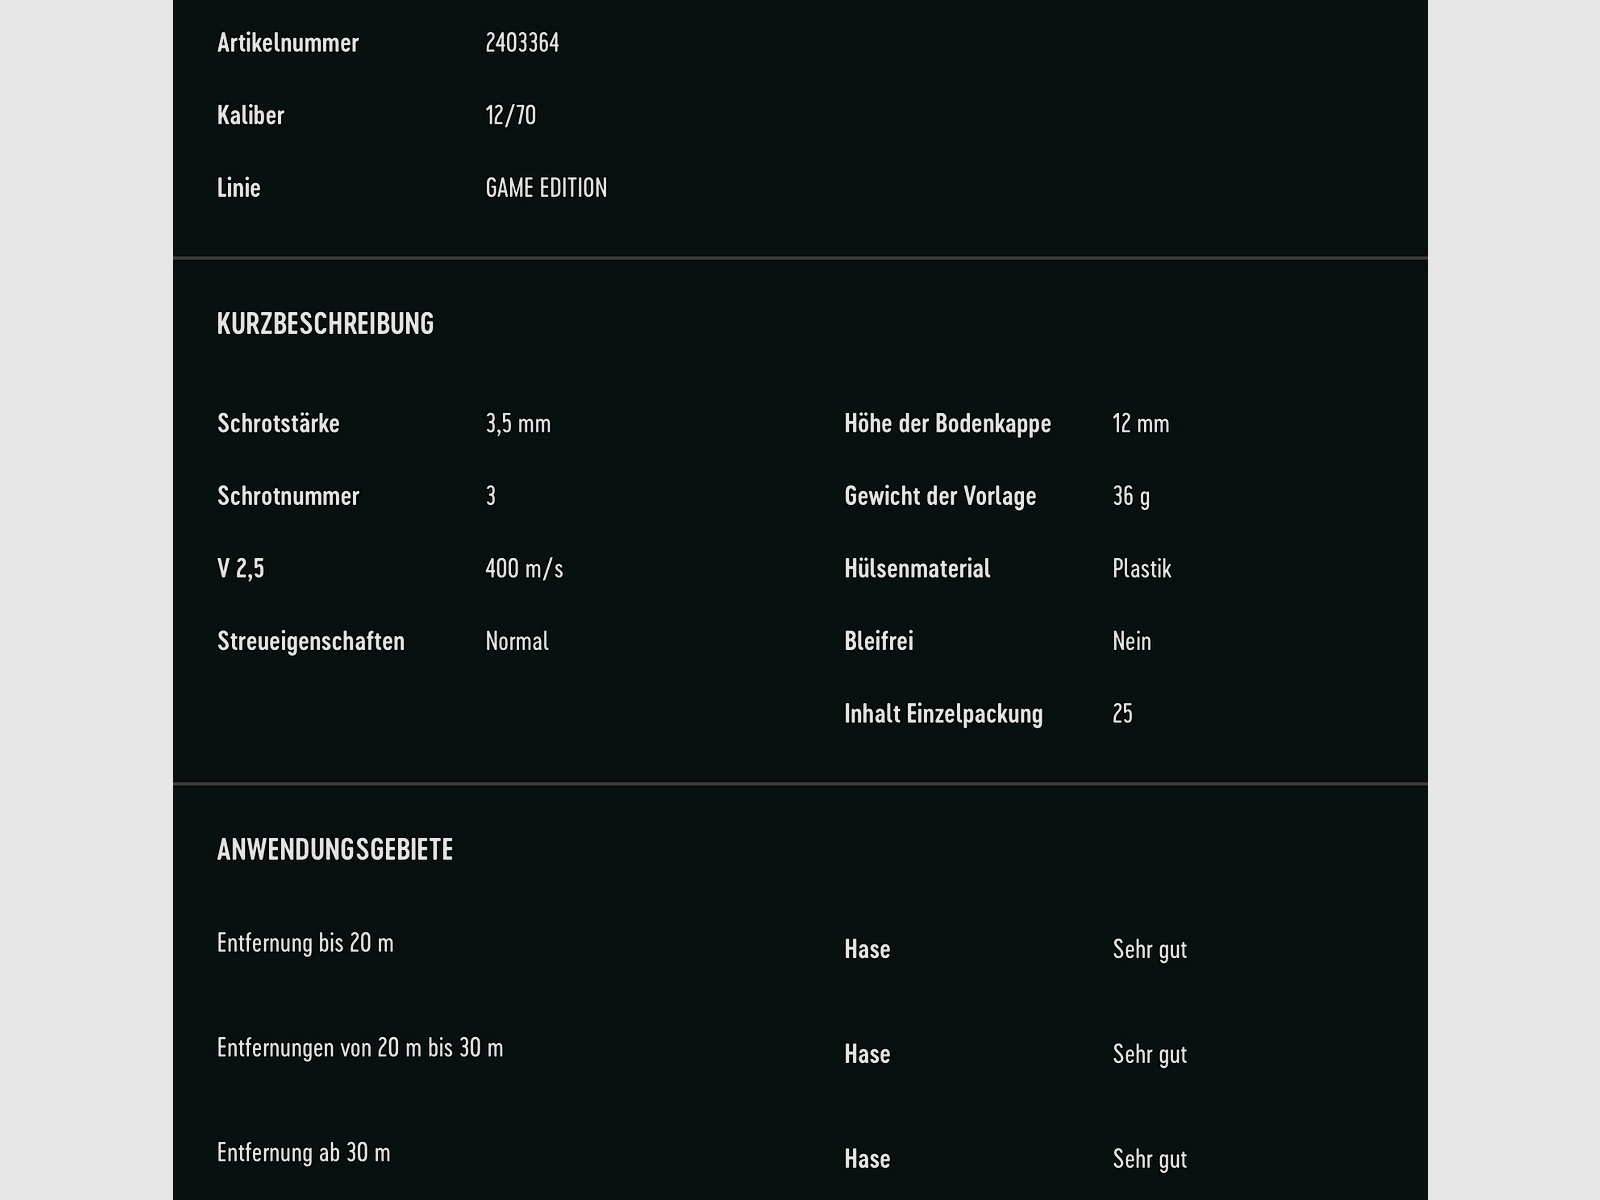Click the Hülsenmaterial value Plastik
The height and width of the screenshot is (1200, 1600).
[x=1142, y=569]
